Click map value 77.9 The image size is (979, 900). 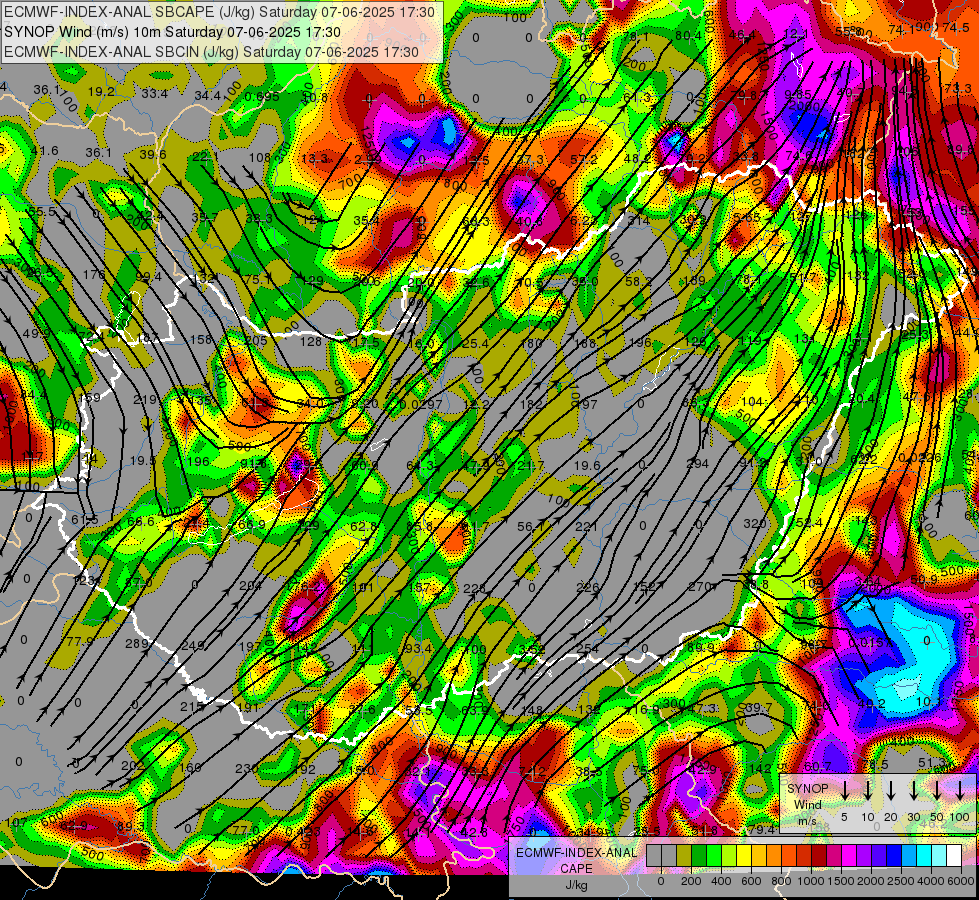(80, 641)
